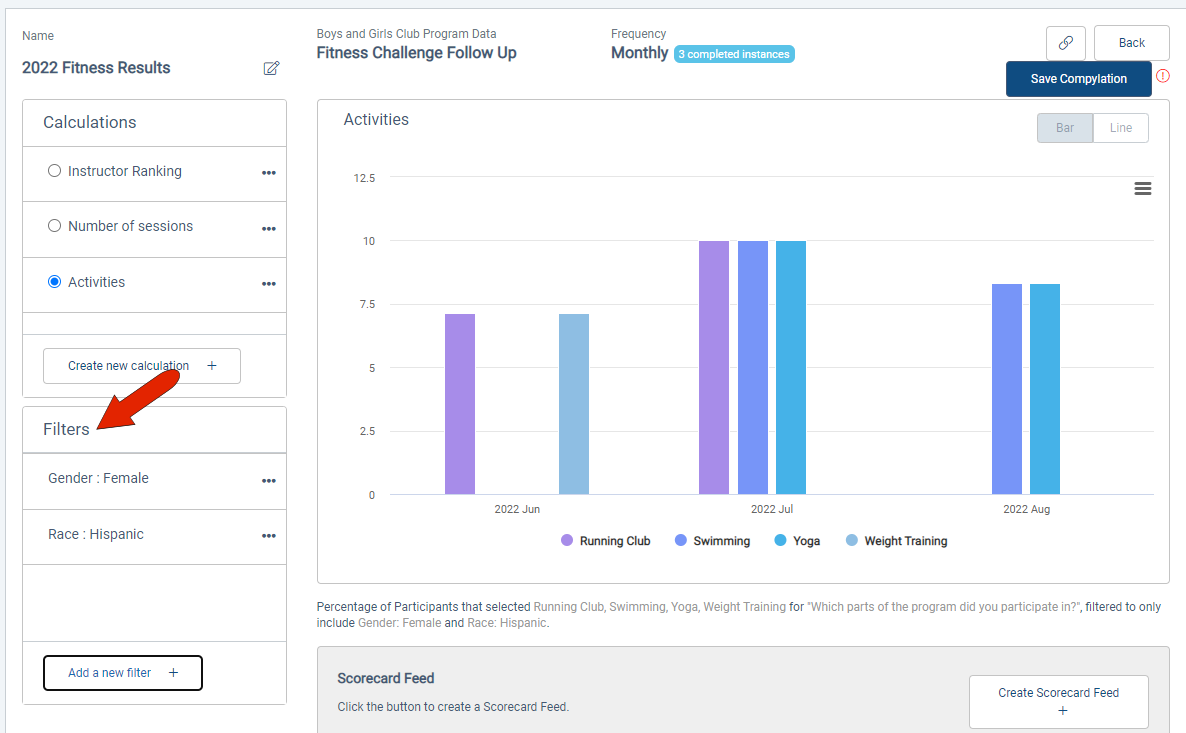Select the Number of sessions radio button
This screenshot has height=733, width=1186.
pos(54,225)
